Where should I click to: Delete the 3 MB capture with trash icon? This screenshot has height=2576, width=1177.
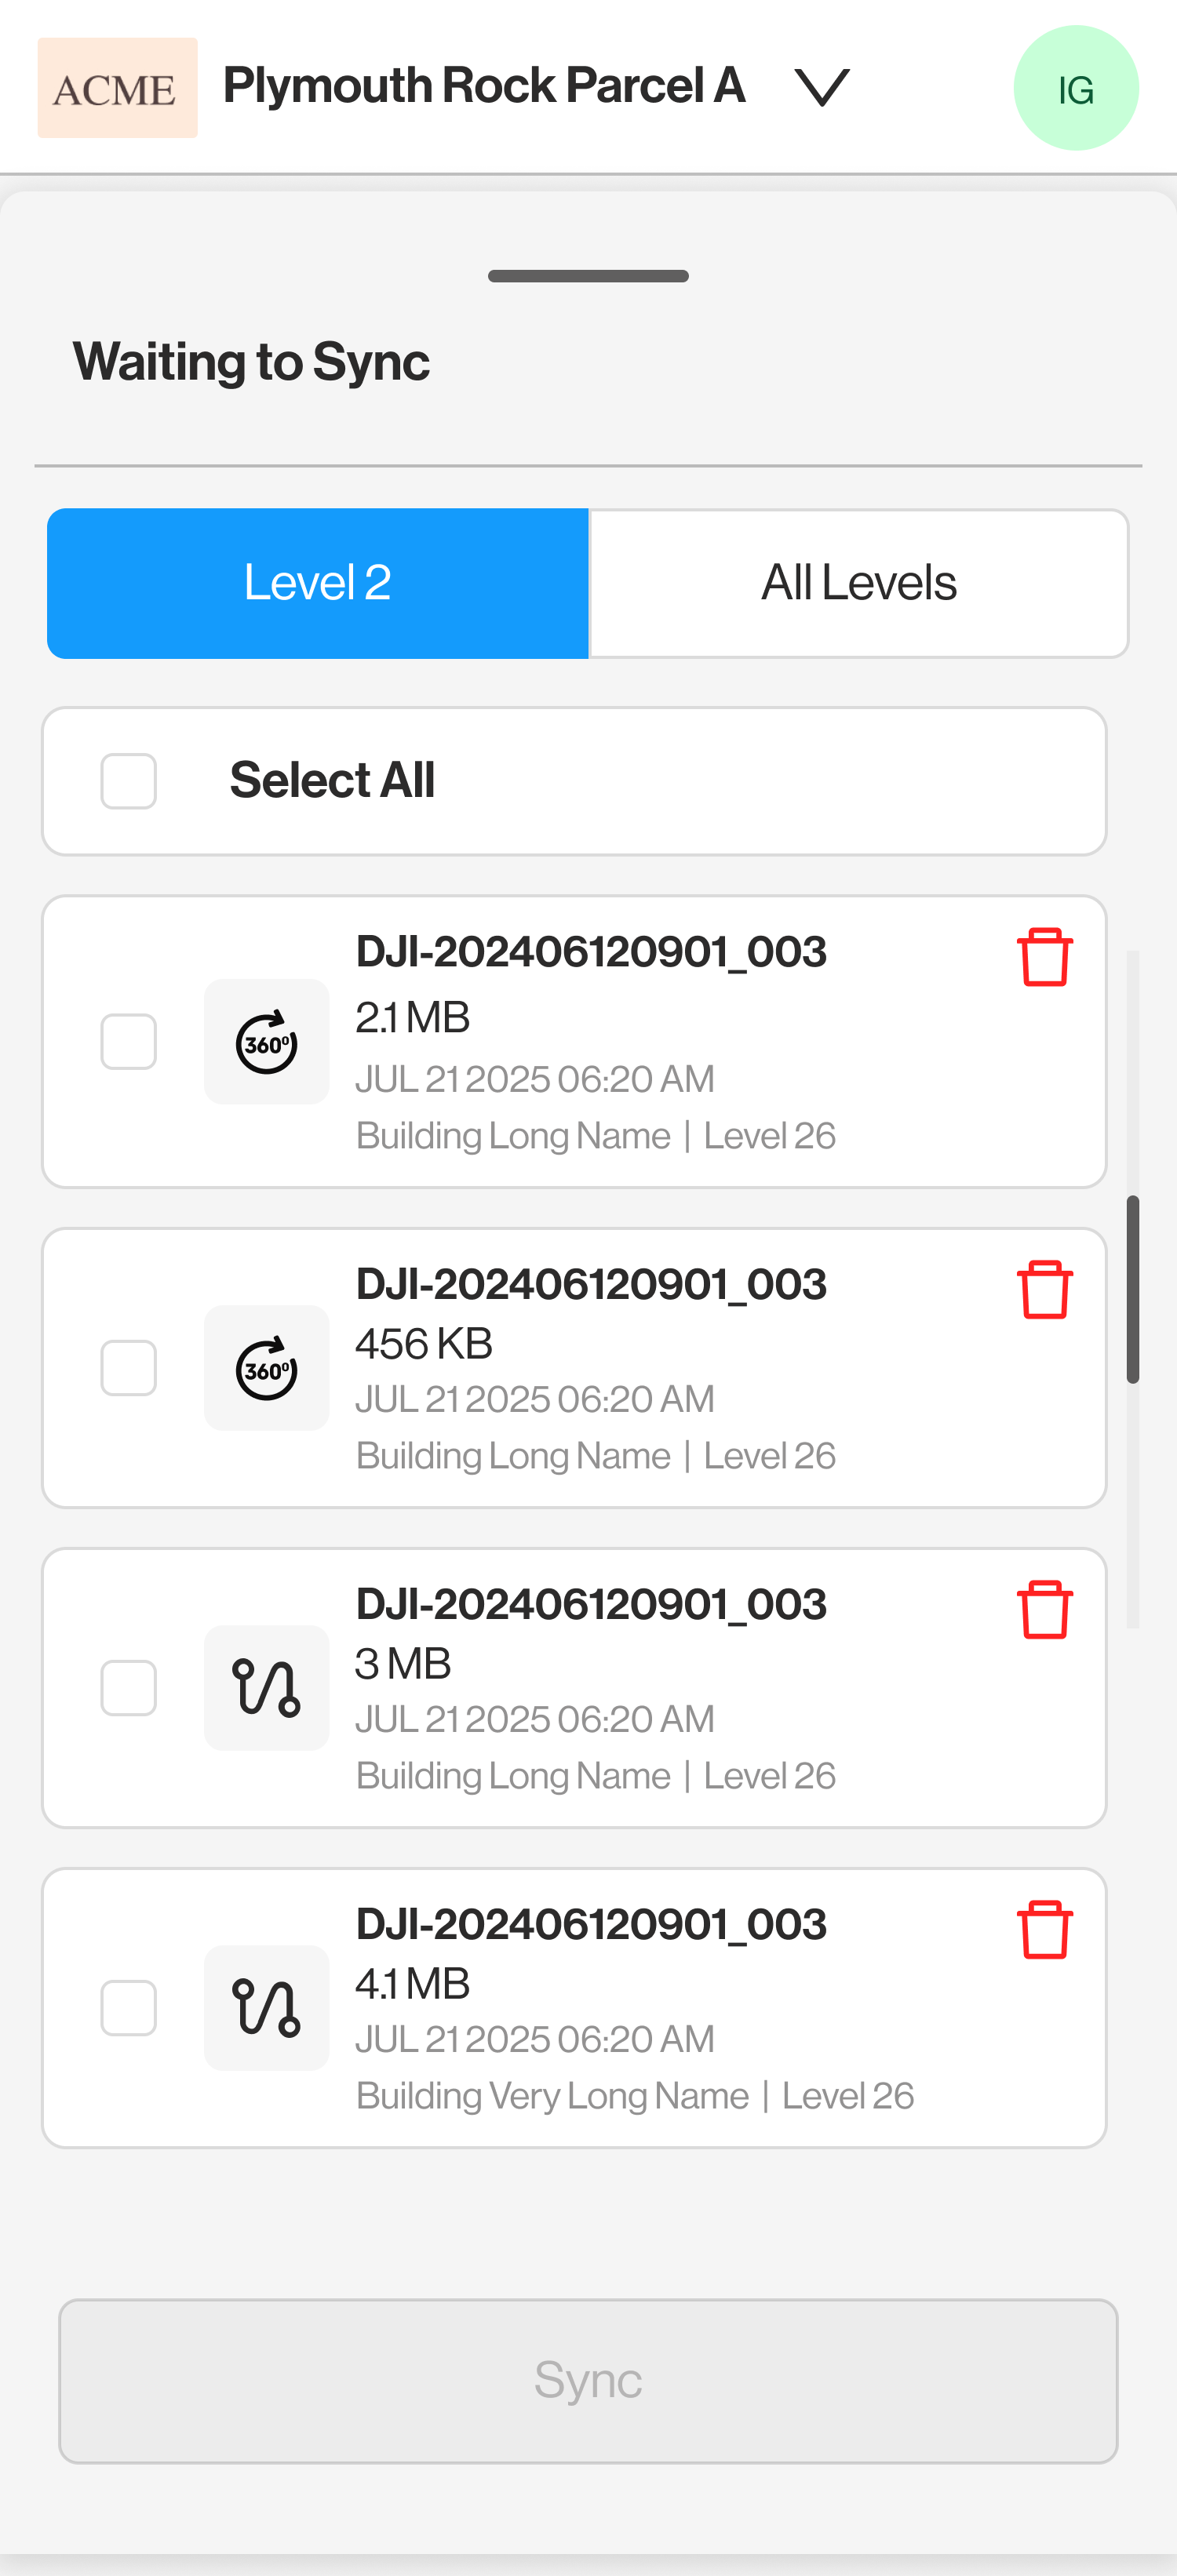(x=1044, y=1609)
